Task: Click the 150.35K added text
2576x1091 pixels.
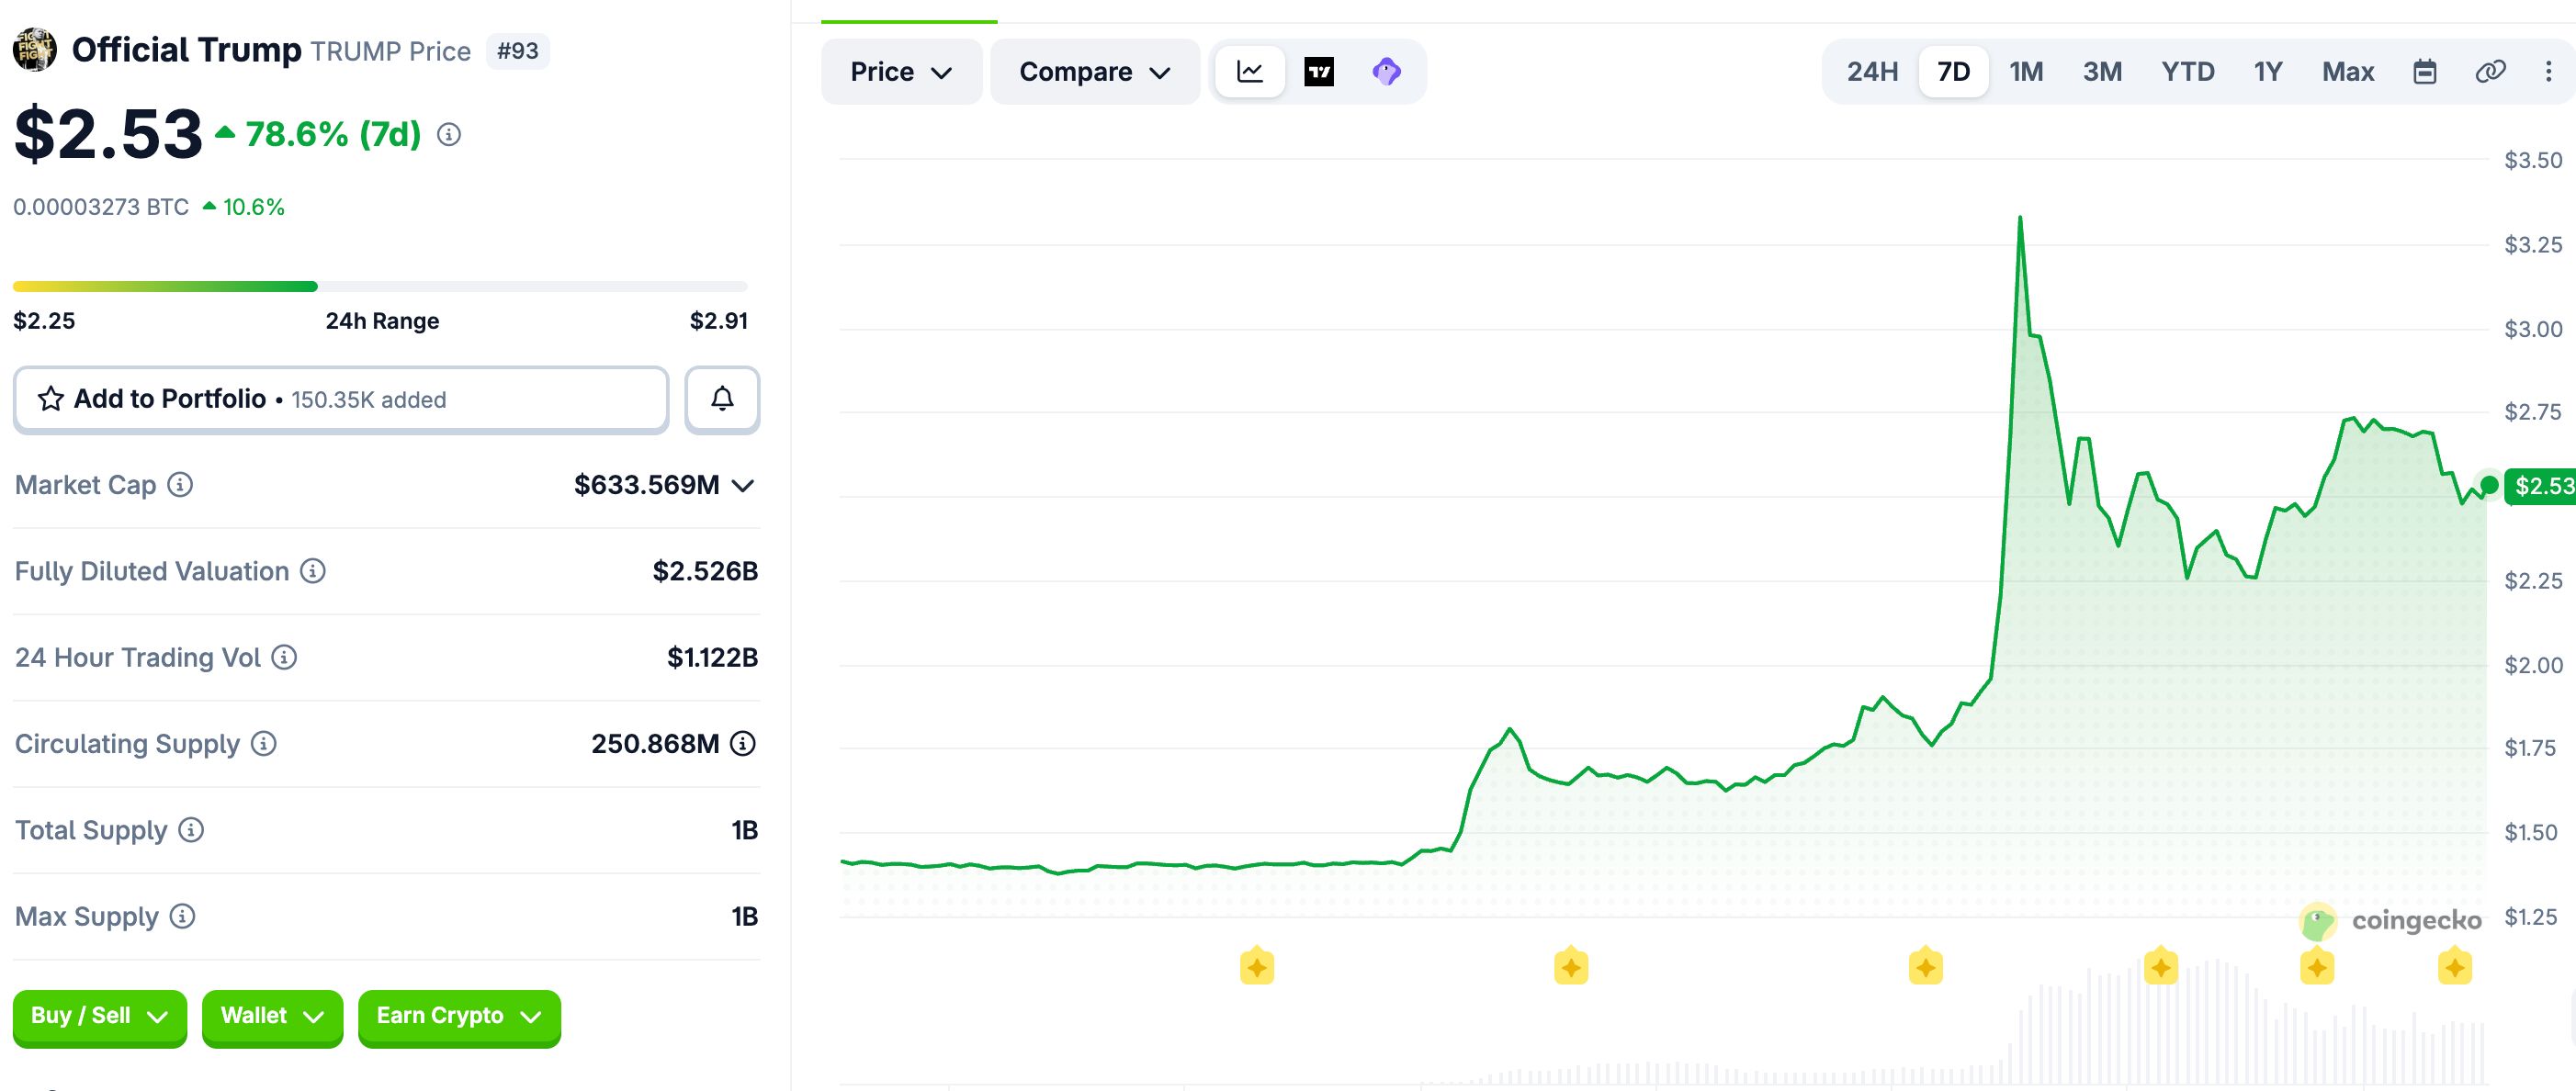Action: pyautogui.click(x=369, y=400)
